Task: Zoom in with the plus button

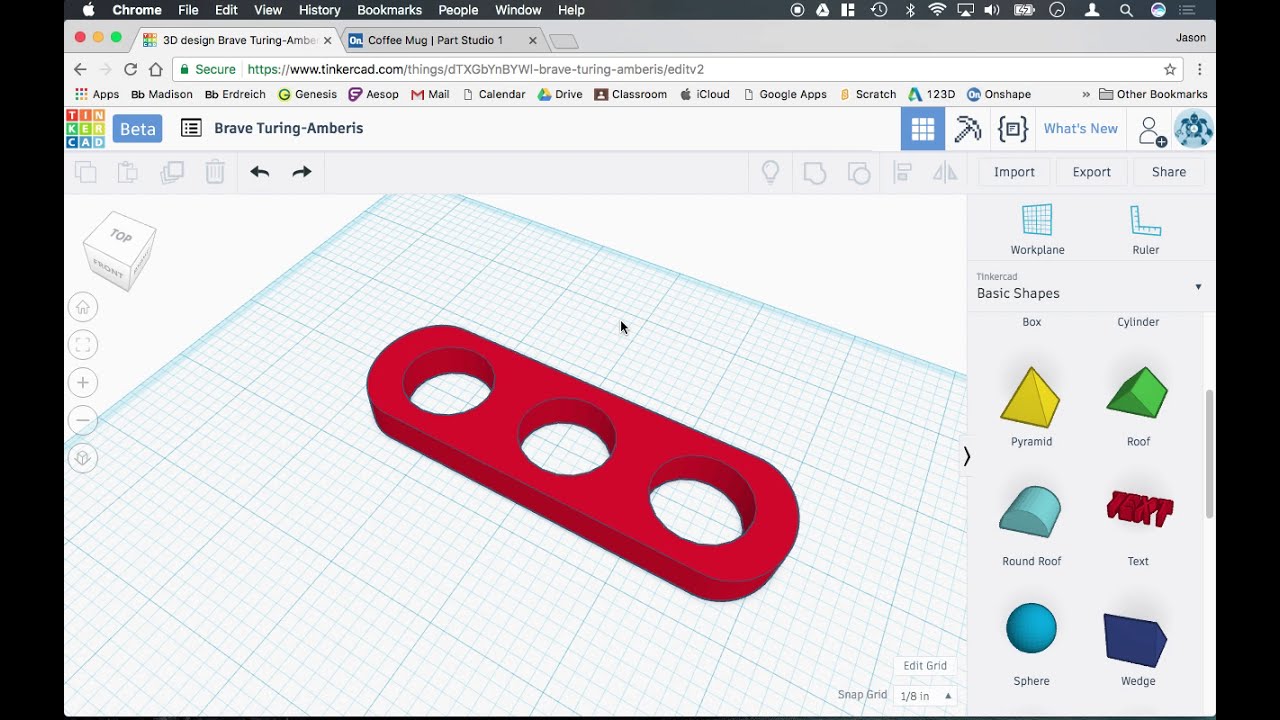Action: (83, 383)
